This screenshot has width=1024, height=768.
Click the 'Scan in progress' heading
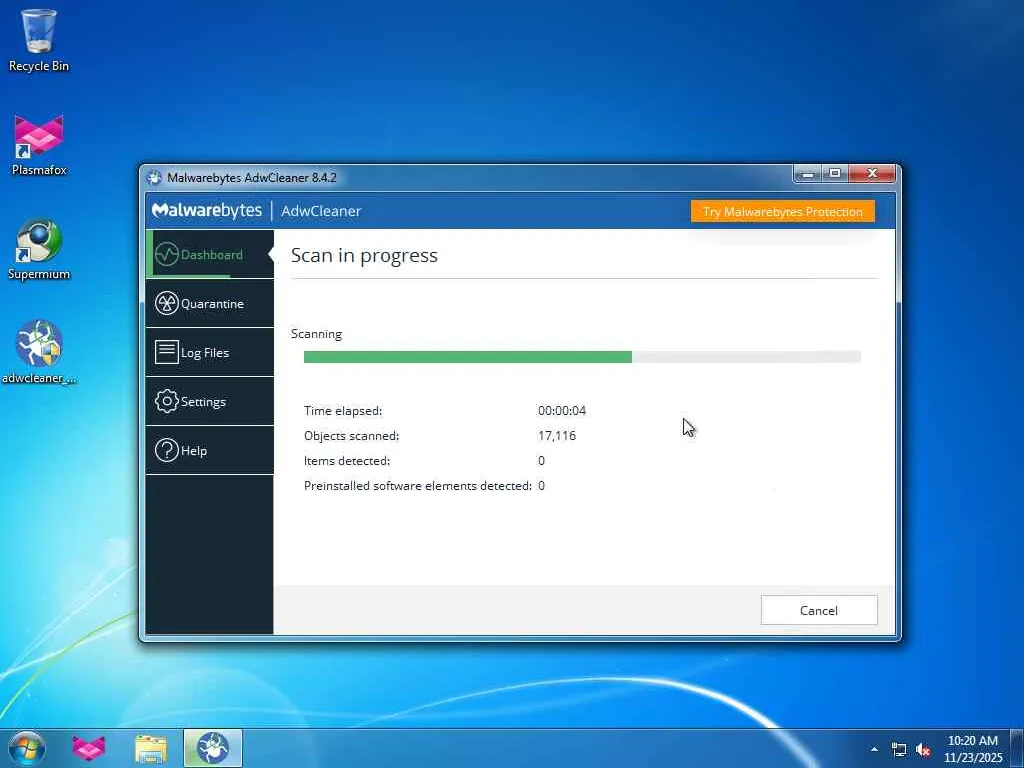(x=364, y=255)
